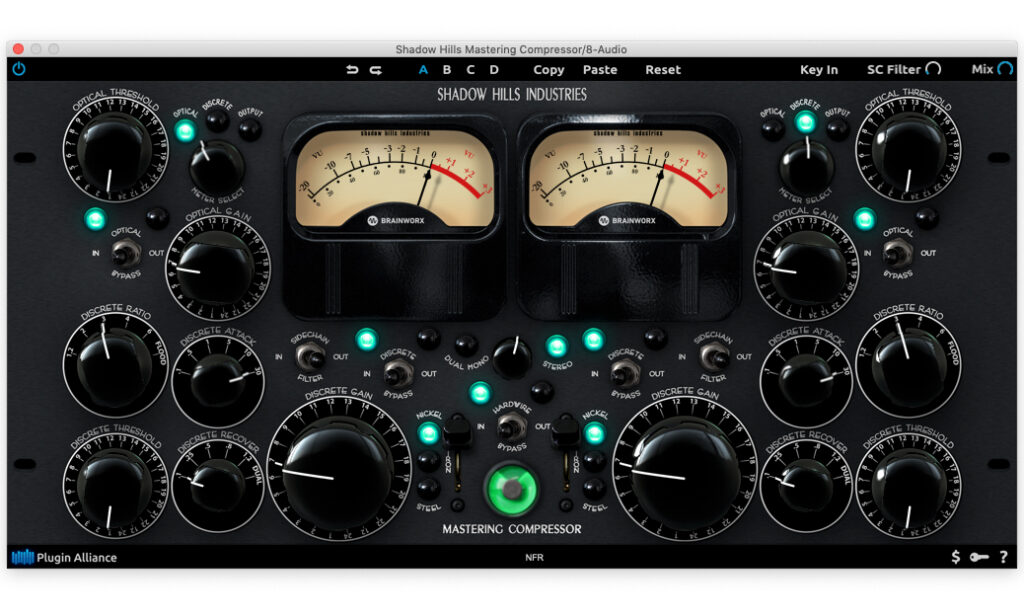Select preset bank B
1024x616 pixels.
[x=447, y=69]
